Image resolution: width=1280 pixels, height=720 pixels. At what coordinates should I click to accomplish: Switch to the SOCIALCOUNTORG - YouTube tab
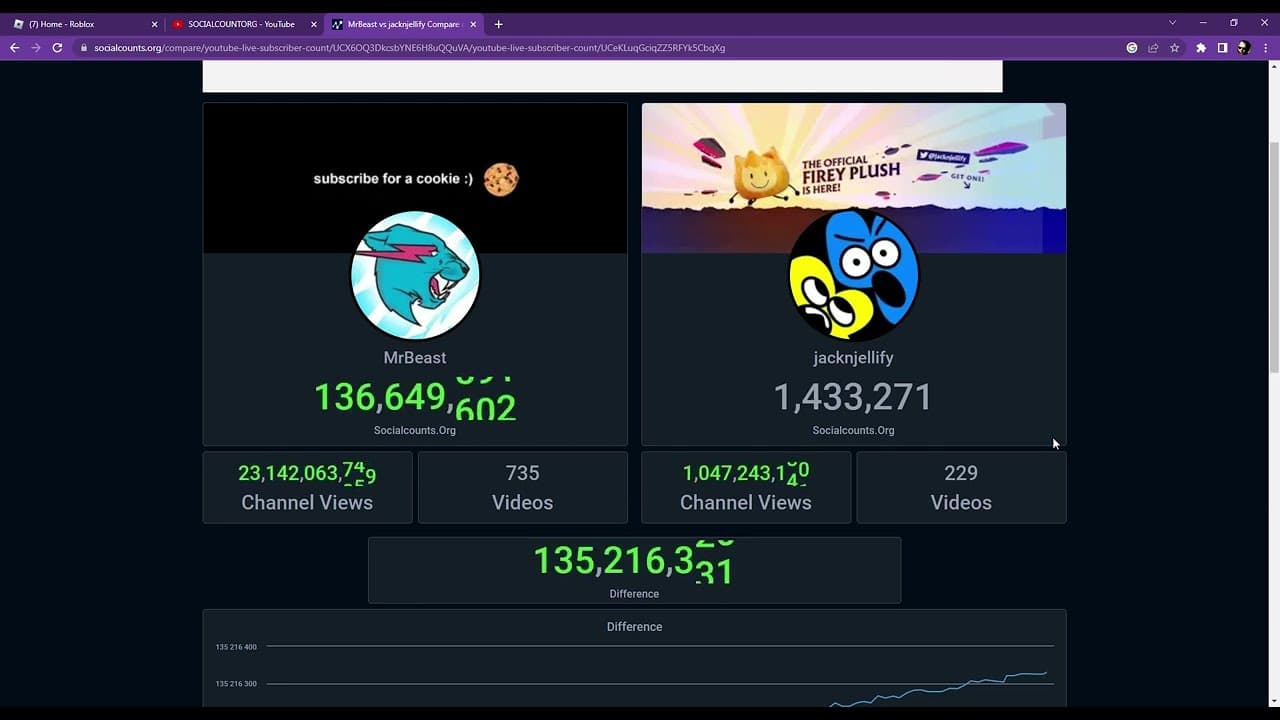click(243, 24)
